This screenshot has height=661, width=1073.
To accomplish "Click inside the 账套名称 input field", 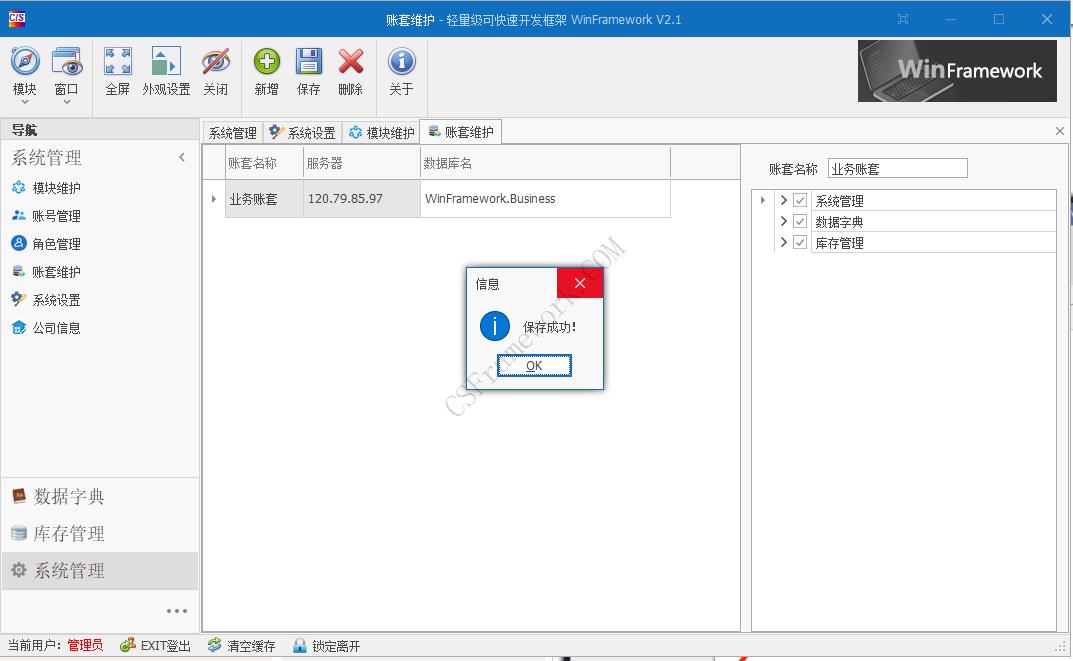I will tap(897, 167).
